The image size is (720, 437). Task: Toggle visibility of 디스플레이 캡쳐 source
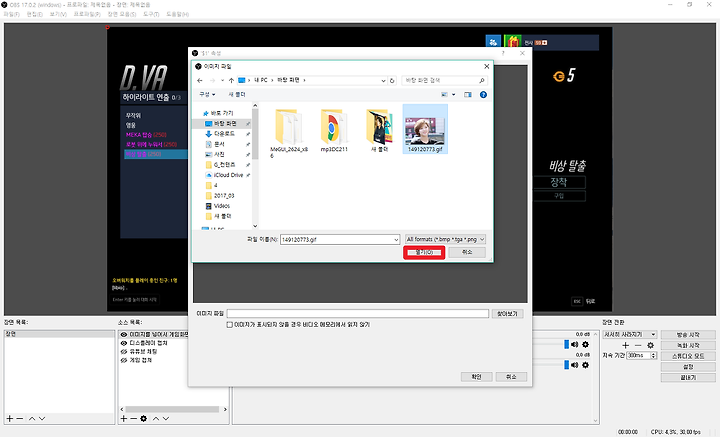pos(124,343)
